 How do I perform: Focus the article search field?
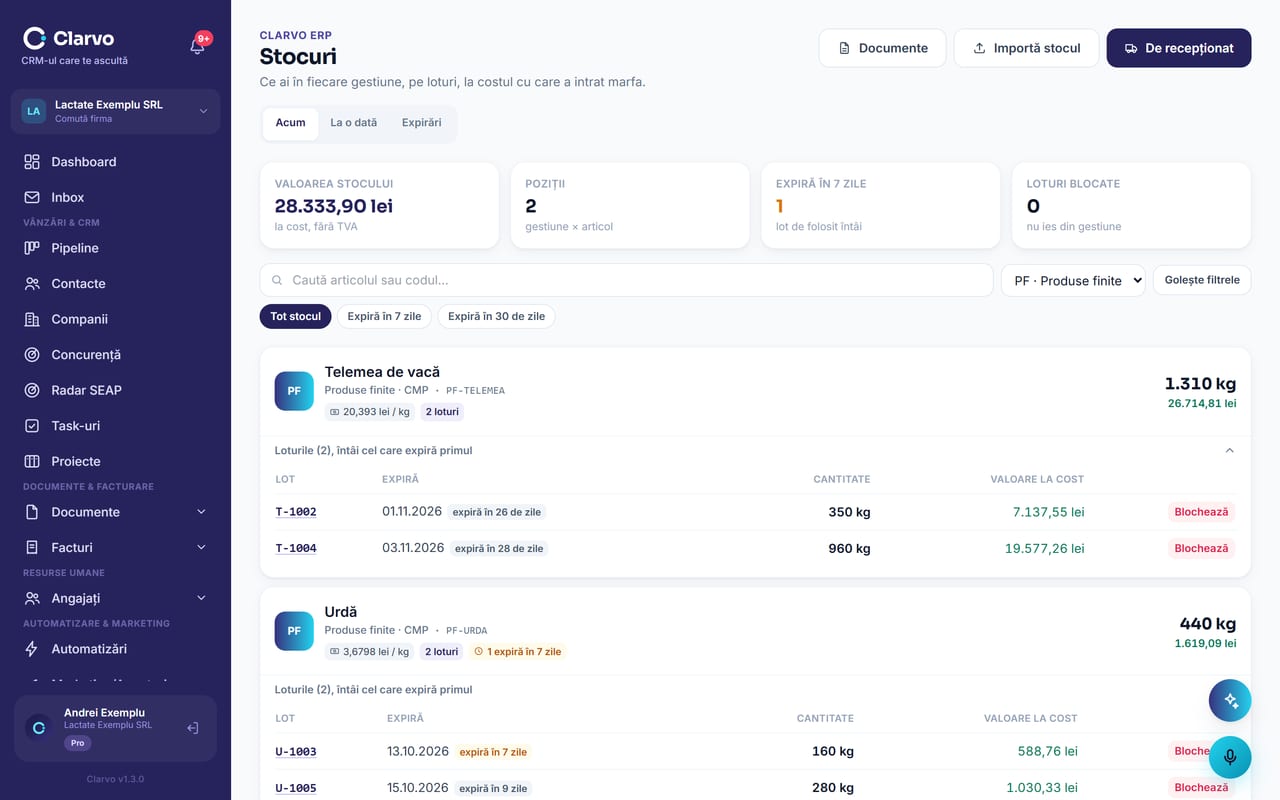point(626,280)
